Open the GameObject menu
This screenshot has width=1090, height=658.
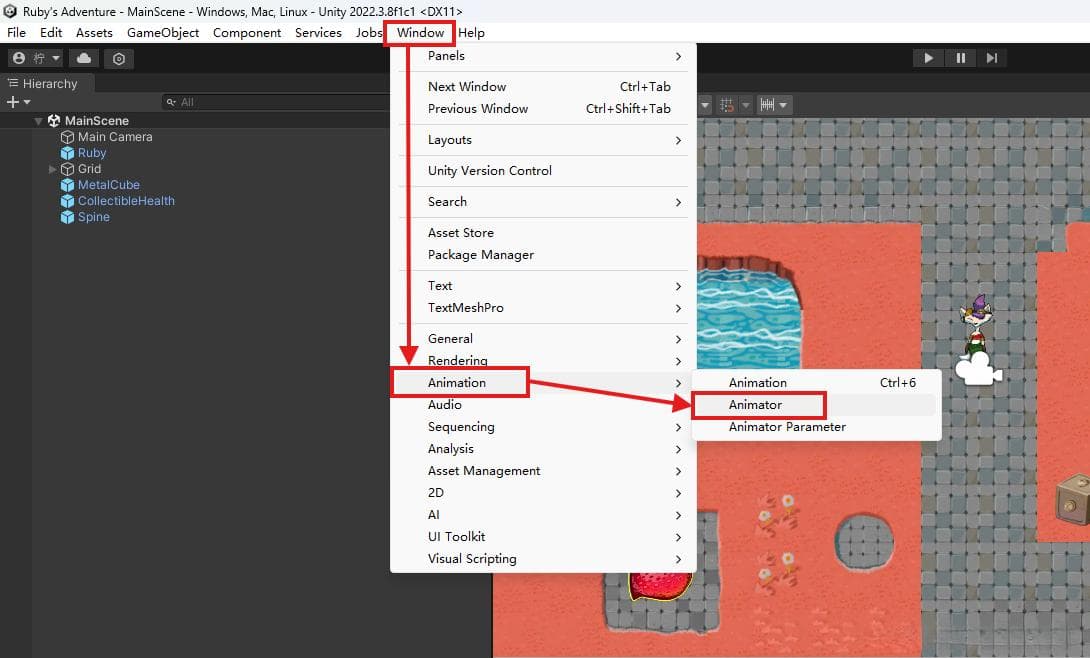(163, 33)
